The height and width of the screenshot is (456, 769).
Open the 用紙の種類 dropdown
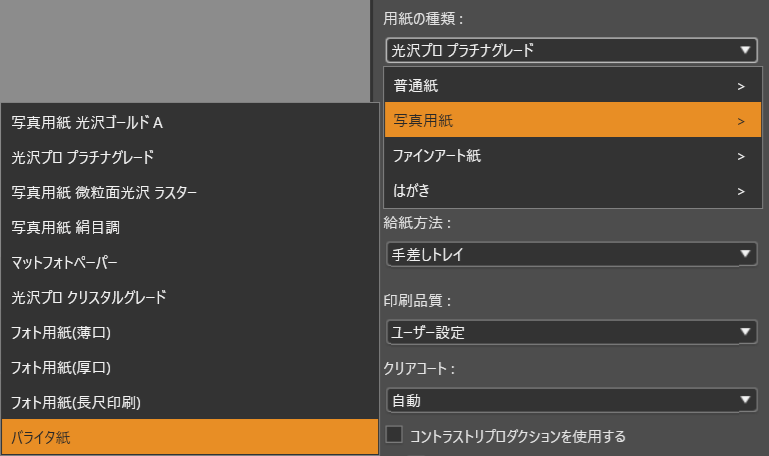coord(571,49)
